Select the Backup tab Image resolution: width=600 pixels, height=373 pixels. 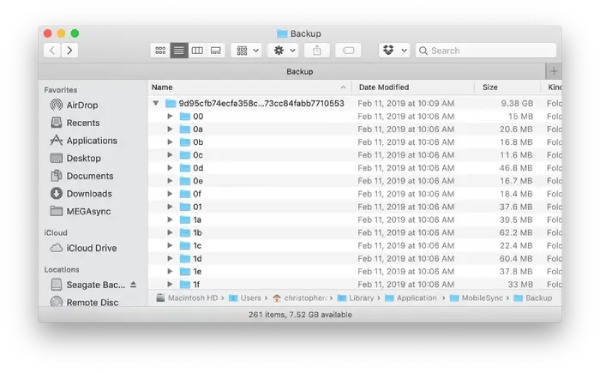coord(300,72)
